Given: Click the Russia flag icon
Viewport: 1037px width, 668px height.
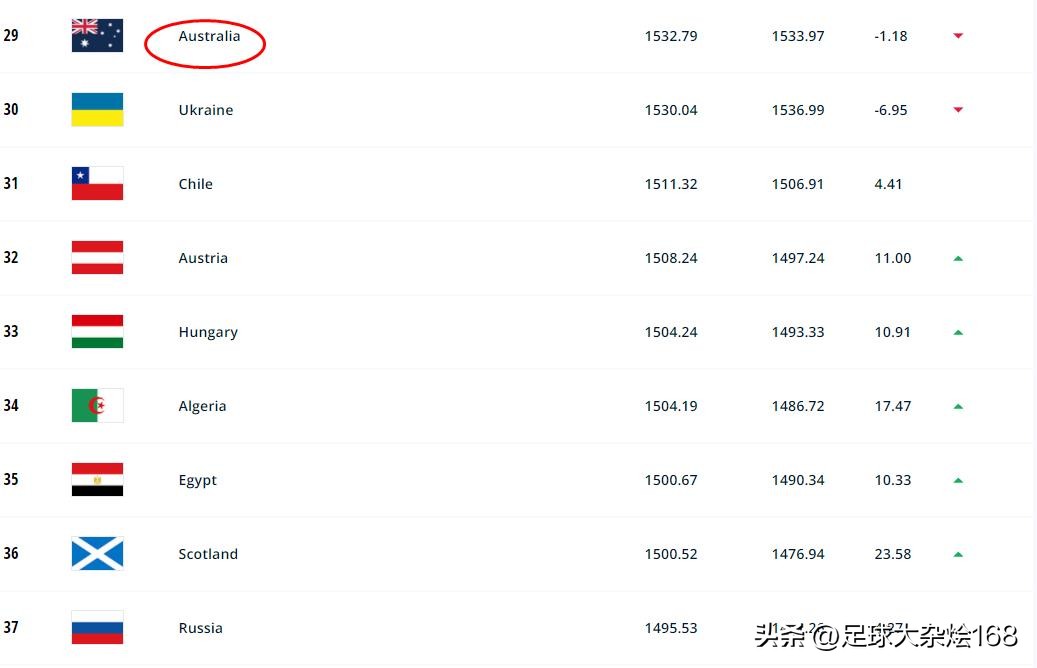Looking at the screenshot, I should click(97, 628).
